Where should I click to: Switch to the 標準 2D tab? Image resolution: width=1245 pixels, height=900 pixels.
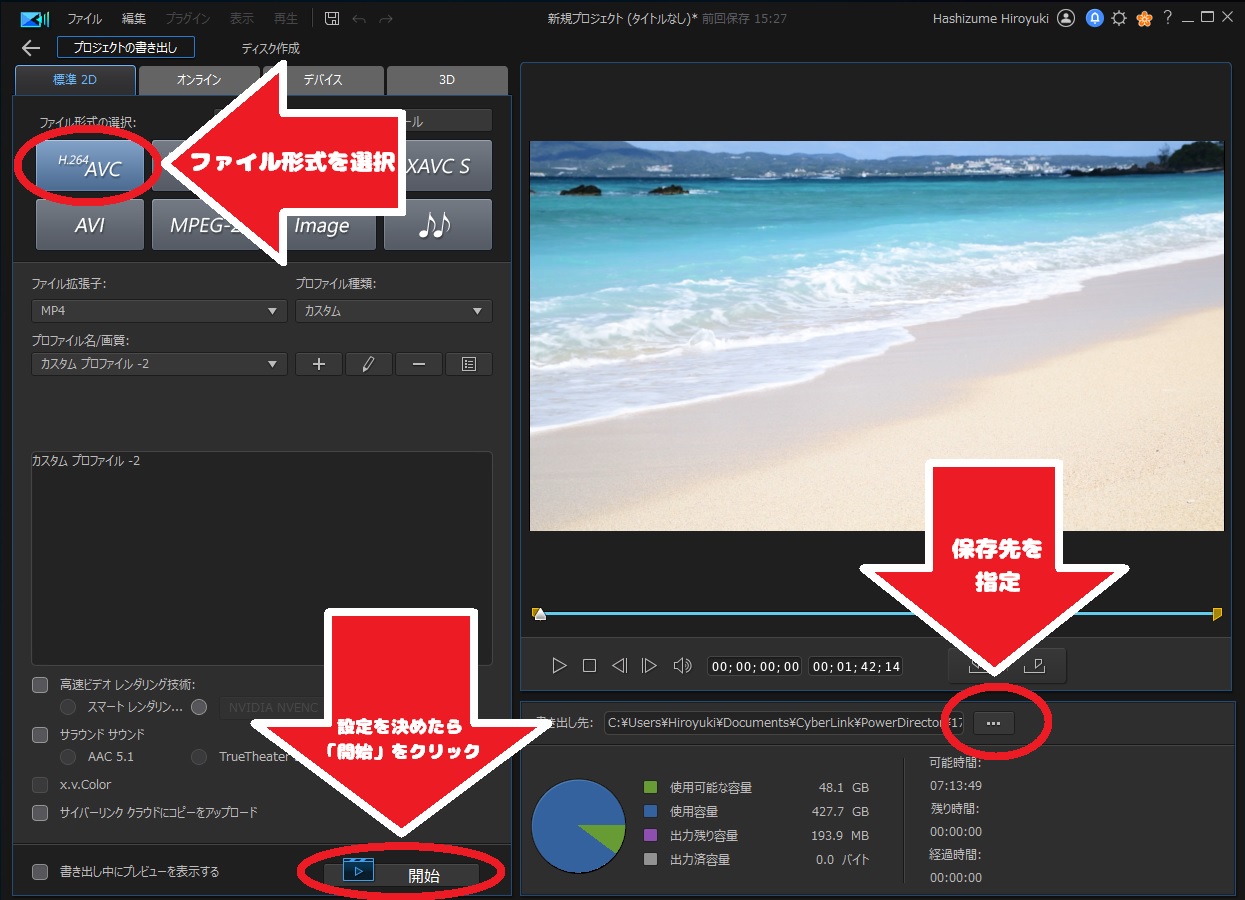click(x=76, y=80)
